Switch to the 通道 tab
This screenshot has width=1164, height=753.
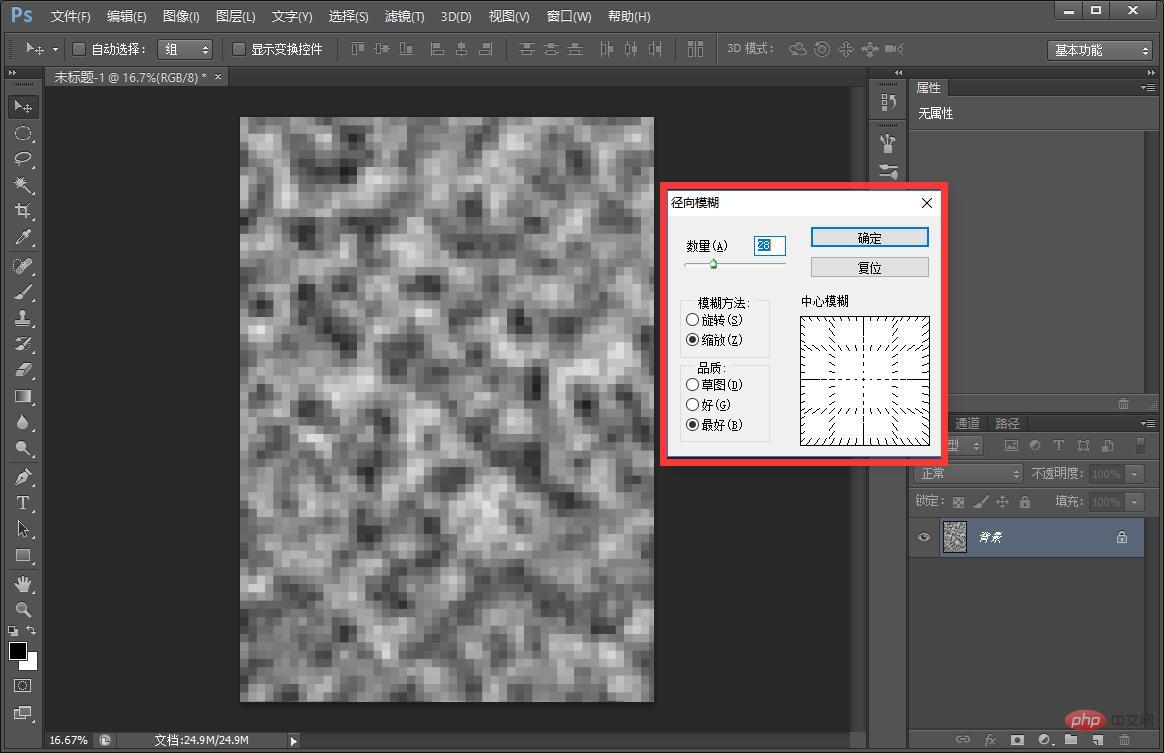click(967, 423)
